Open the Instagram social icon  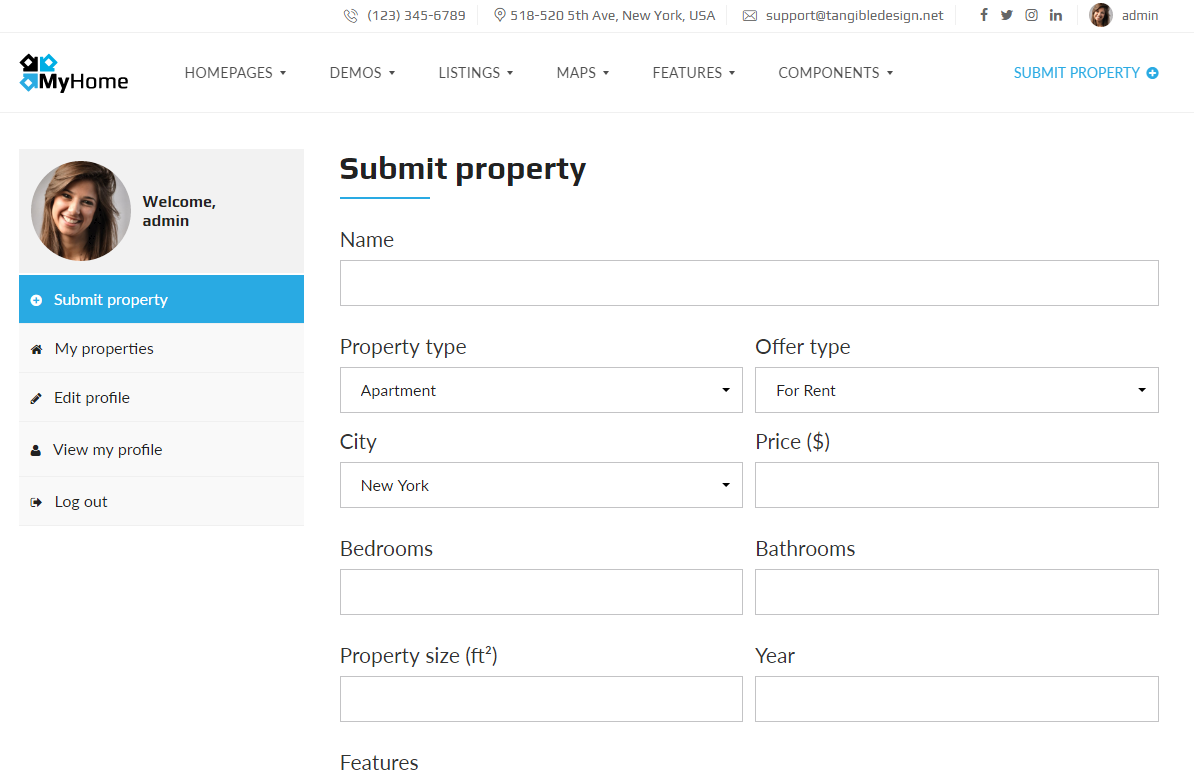click(x=1031, y=15)
